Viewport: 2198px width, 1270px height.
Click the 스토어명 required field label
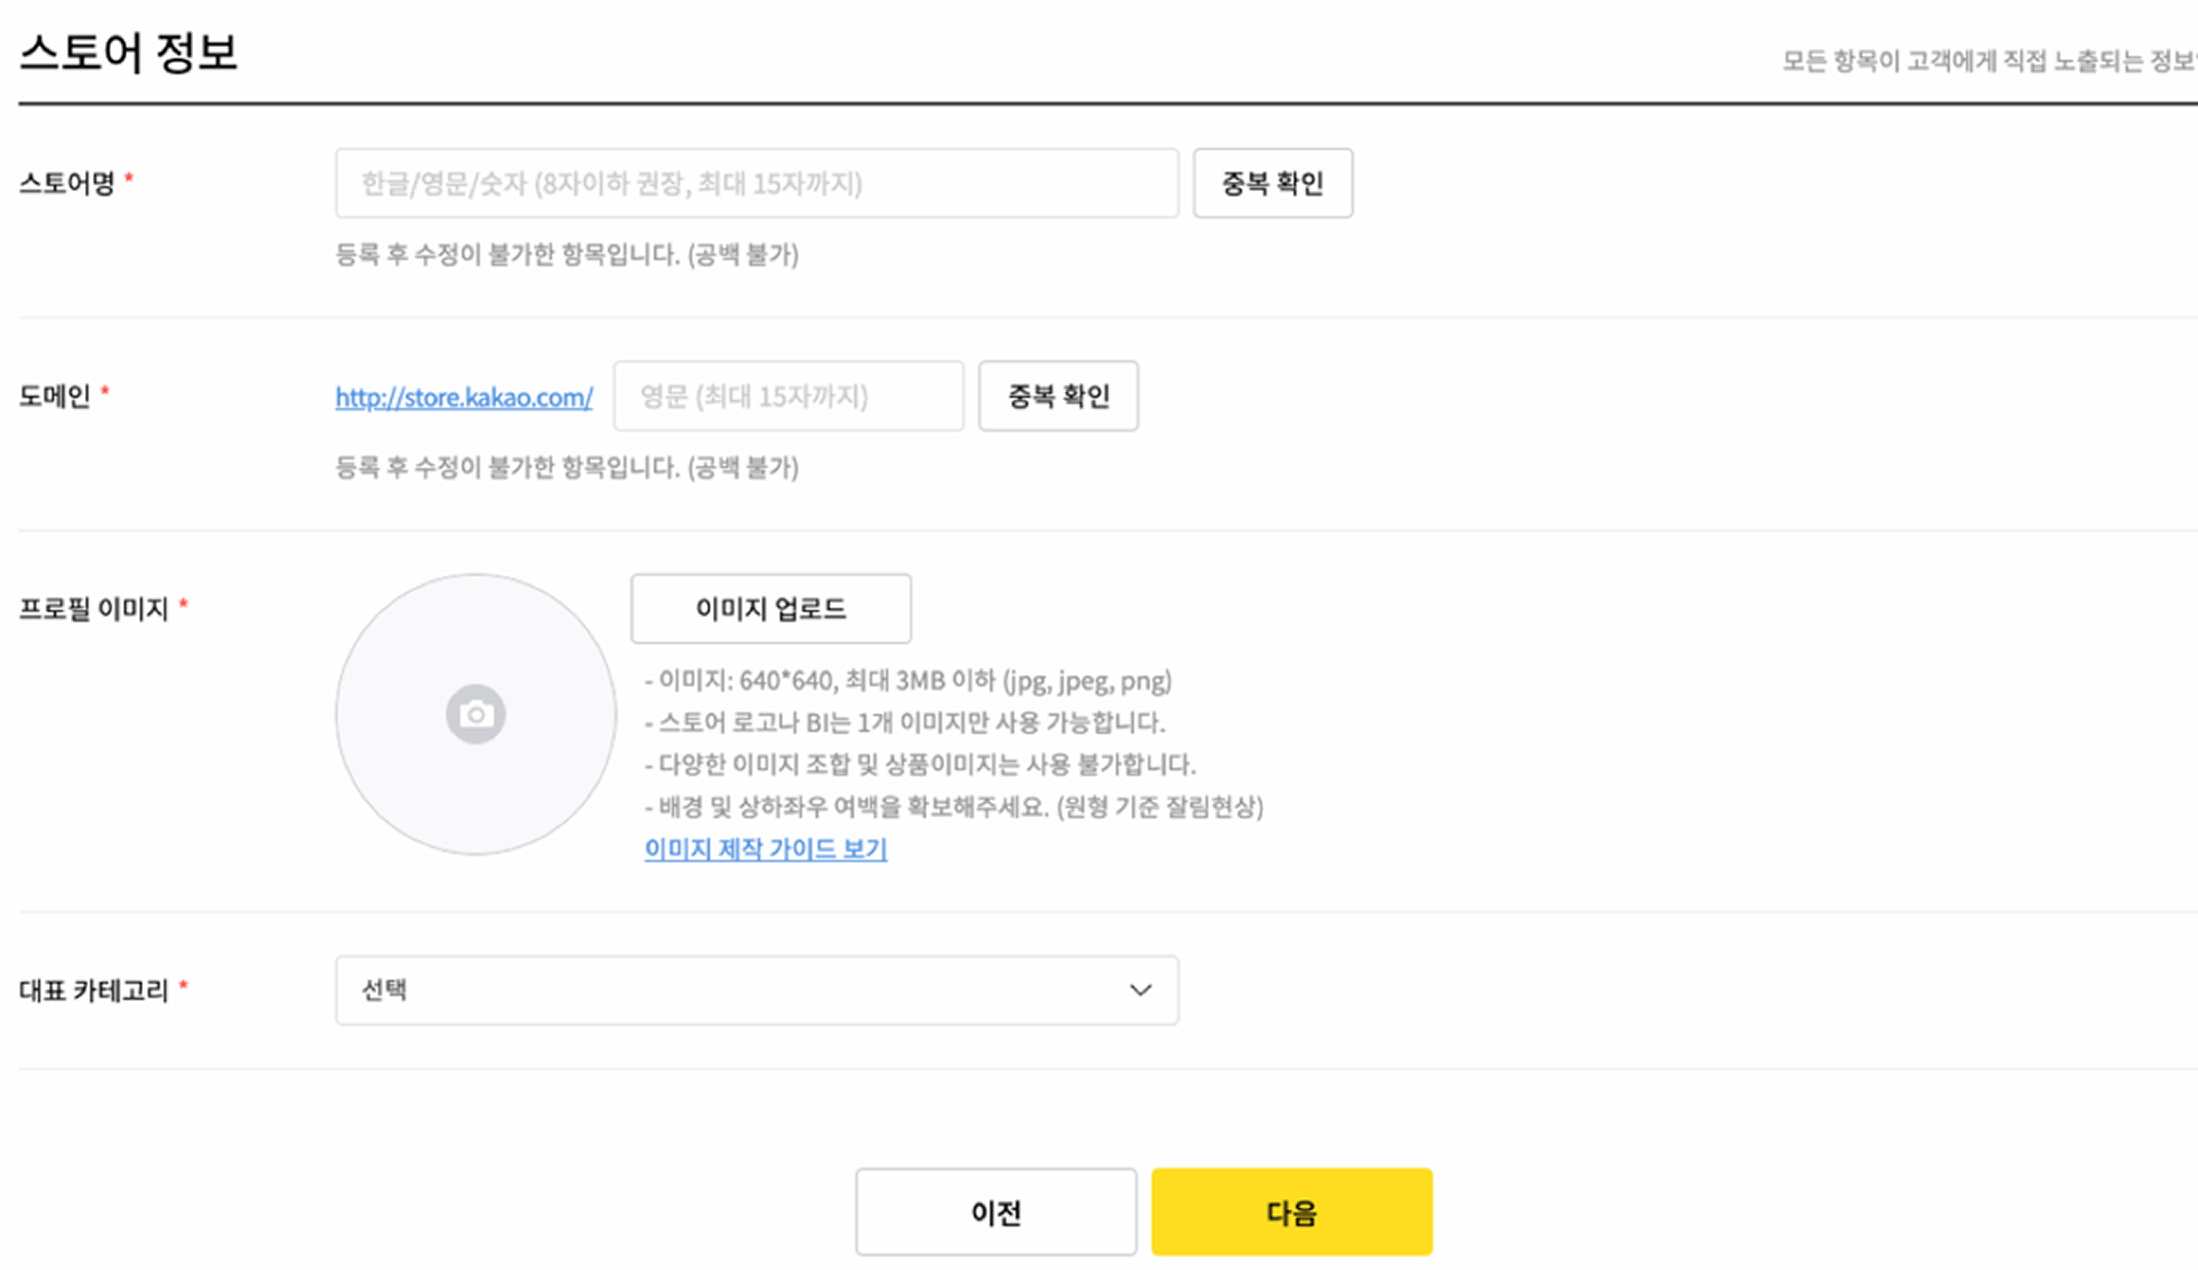[x=70, y=180]
